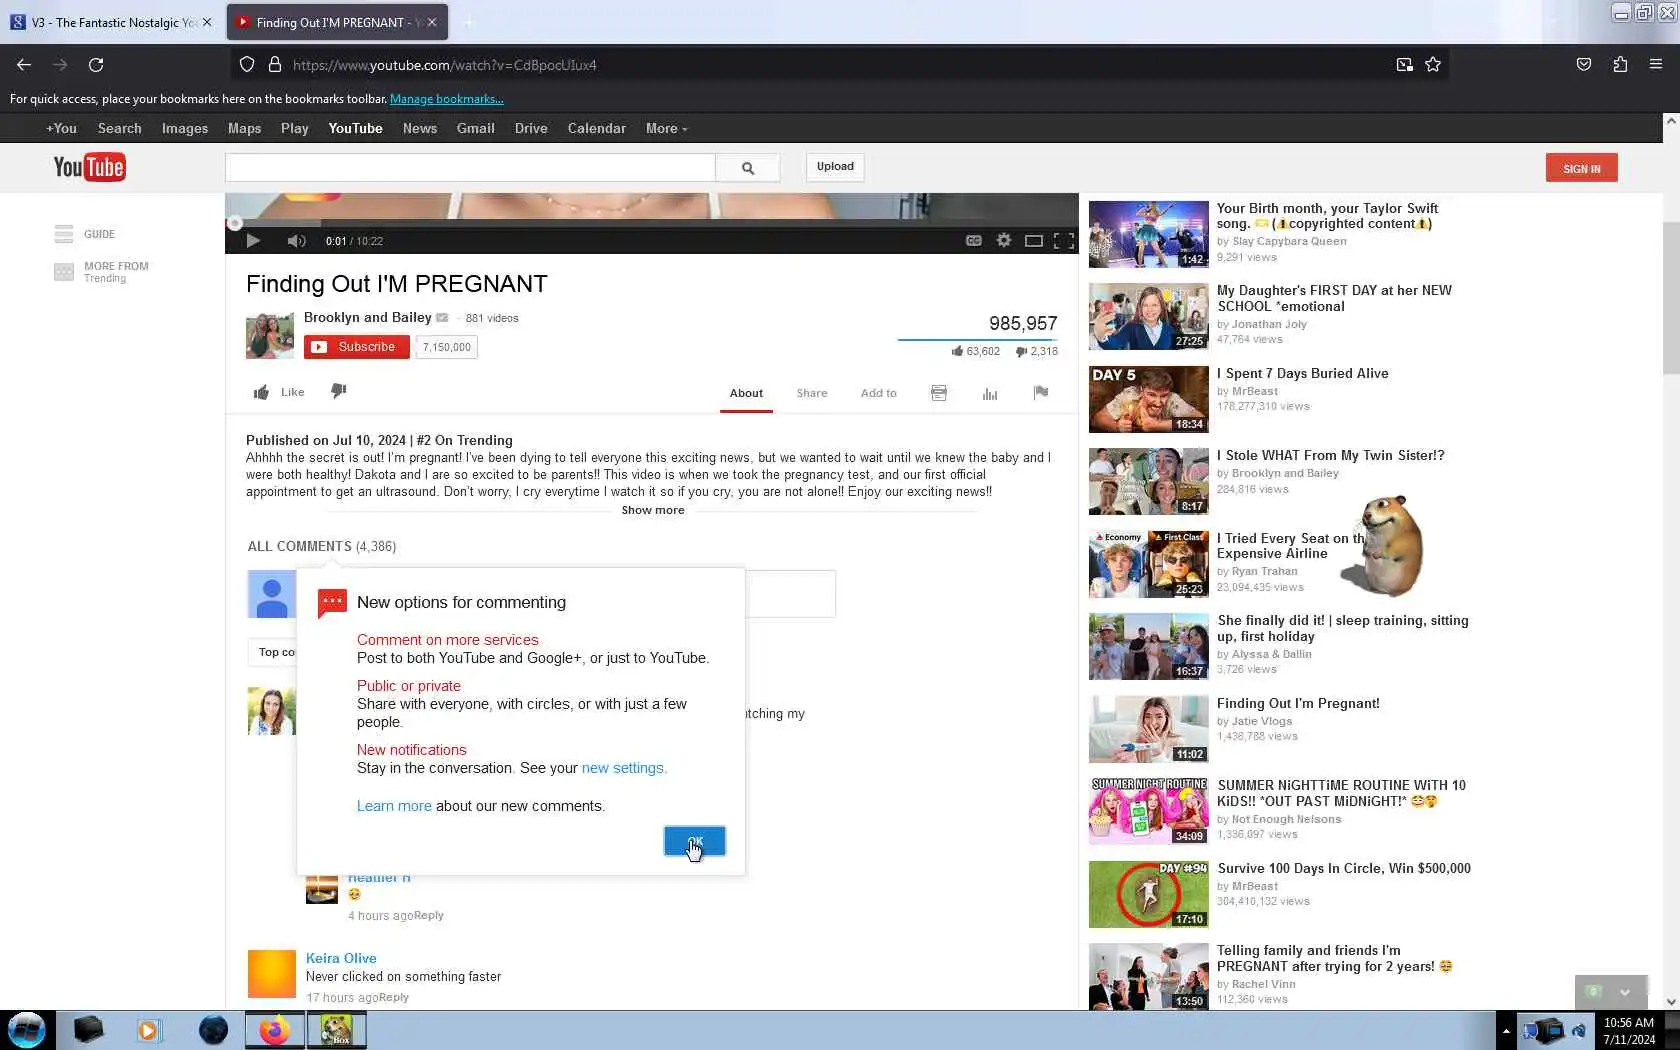Open Images from the Google bar
The image size is (1680, 1050).
coord(185,128)
